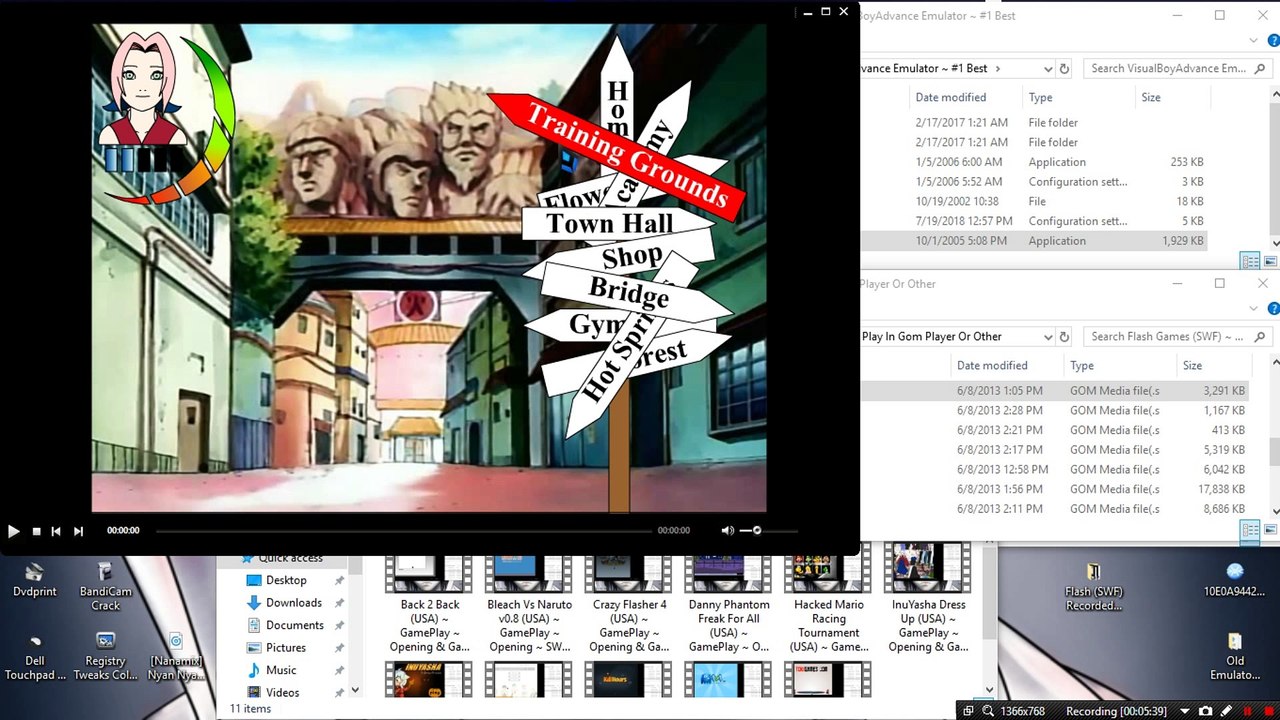This screenshot has height=720, width=1280.
Task: Expand Flash Games address bar dropdown
Action: click(1047, 337)
